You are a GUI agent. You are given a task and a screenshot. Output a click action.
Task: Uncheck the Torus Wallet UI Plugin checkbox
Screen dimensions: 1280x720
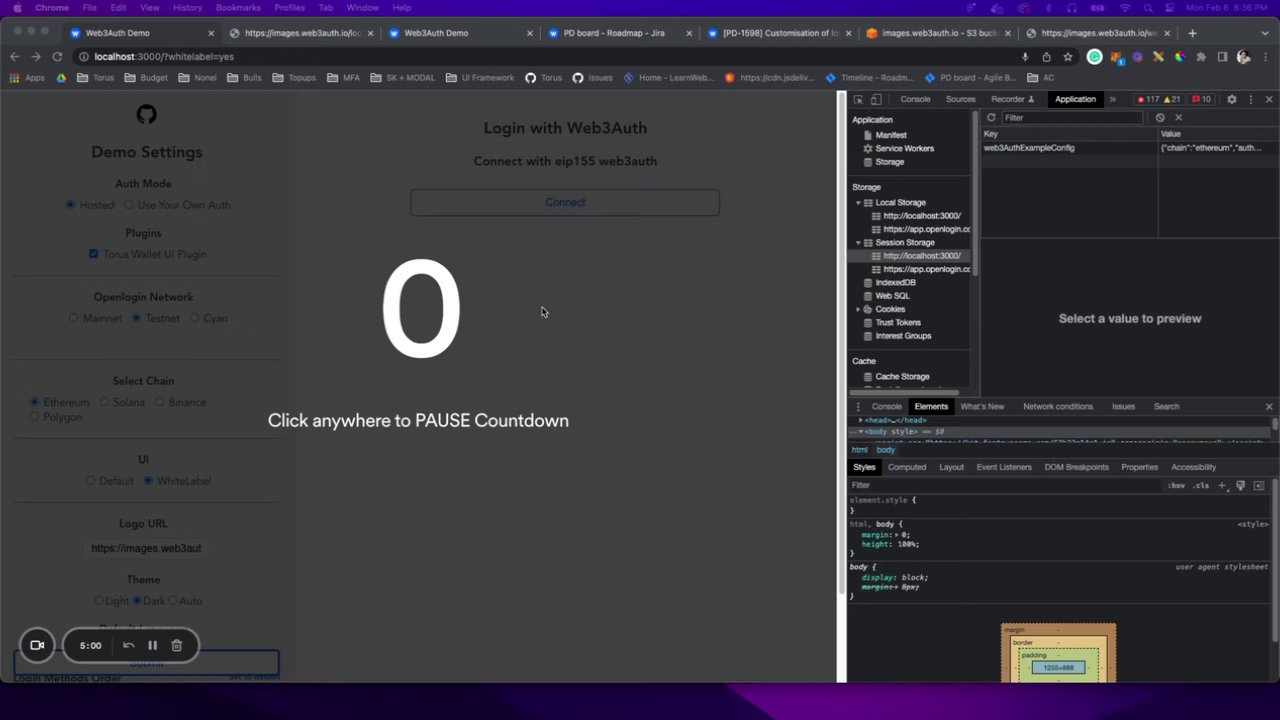click(94, 254)
